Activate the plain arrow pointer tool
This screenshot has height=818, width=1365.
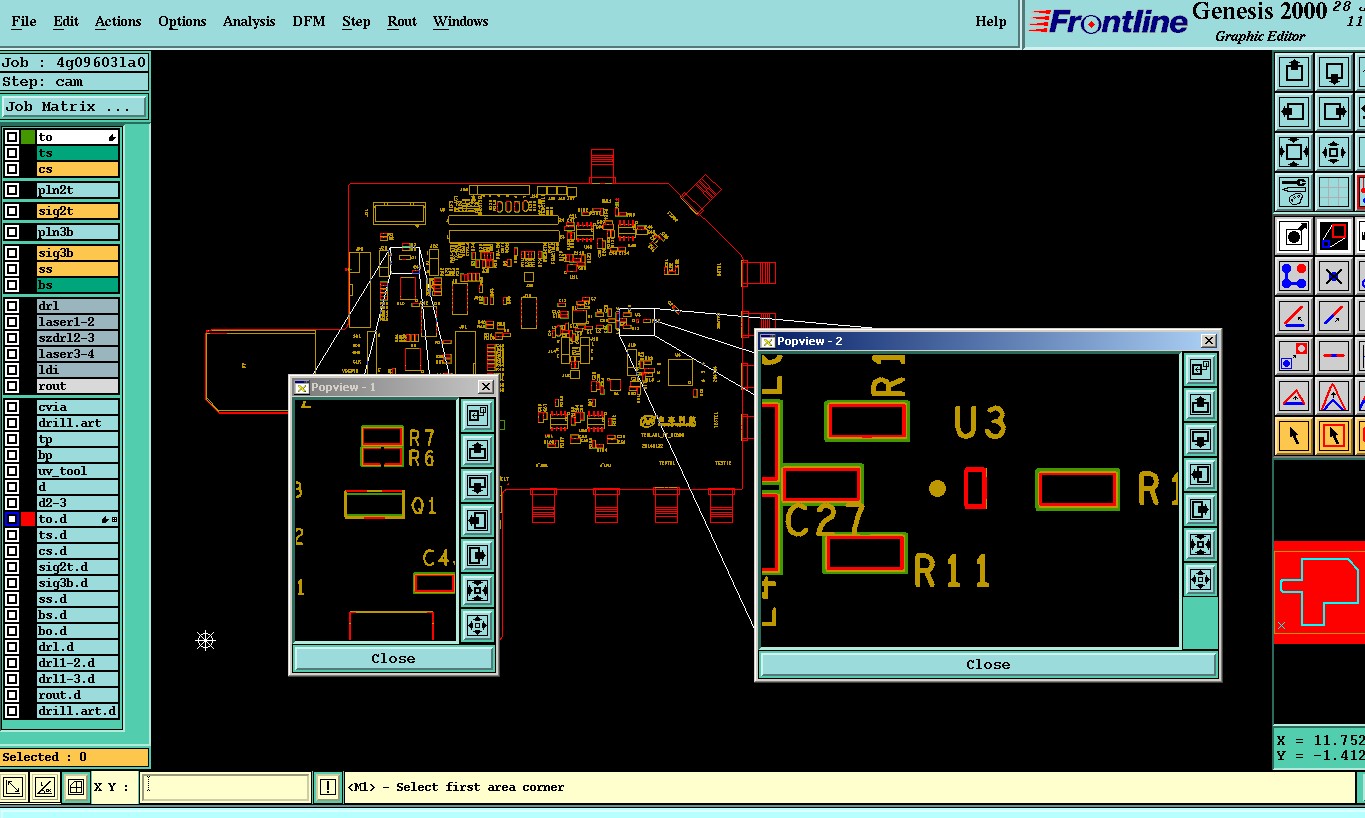1294,436
